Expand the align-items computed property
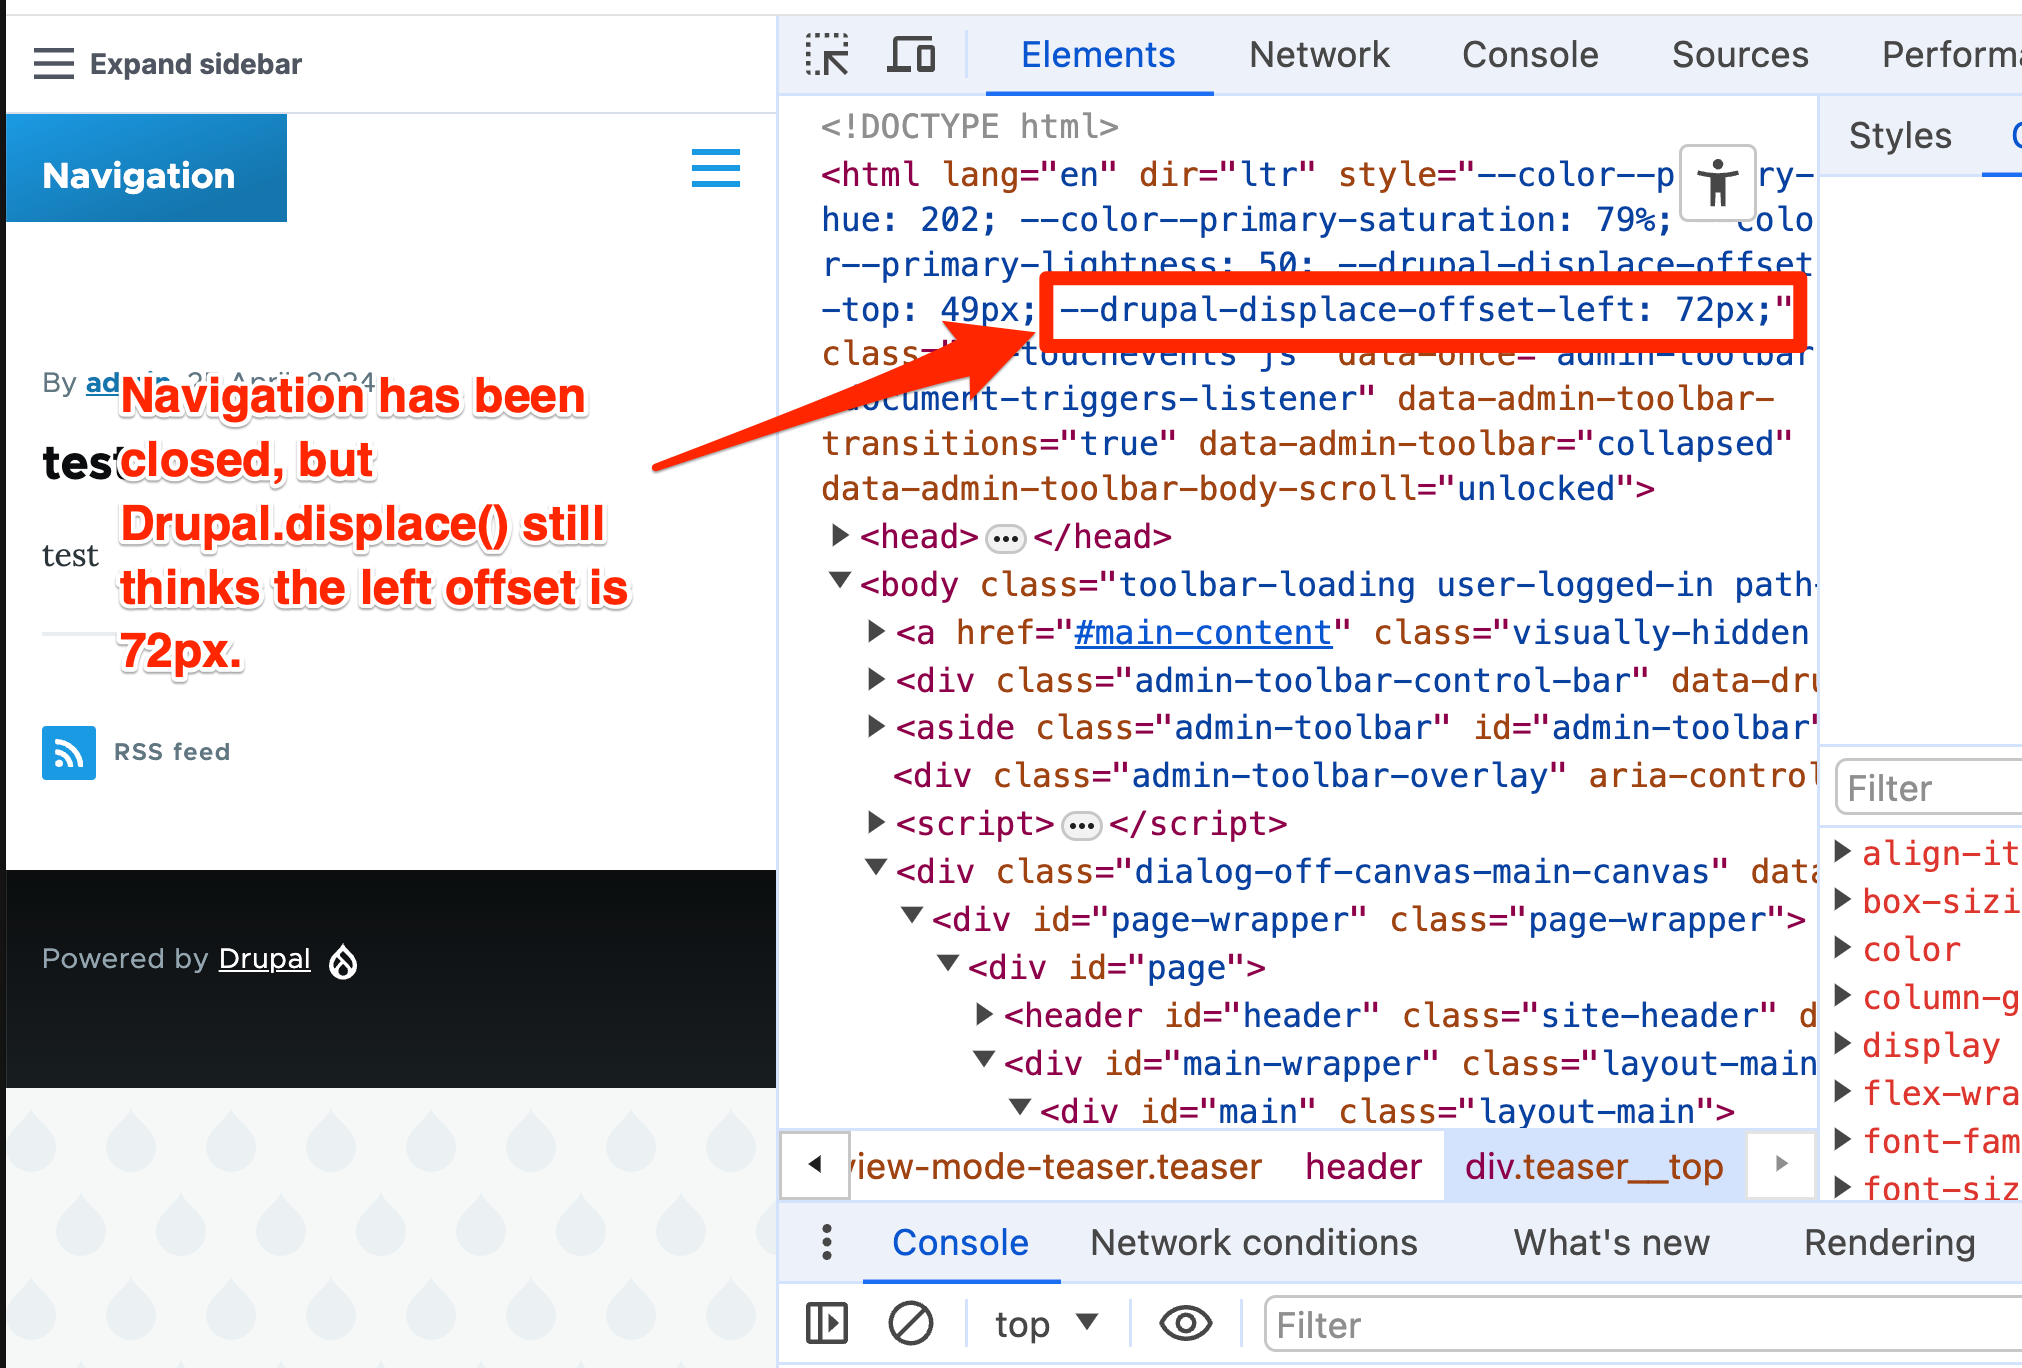Screen dimensions: 2022x1368 coord(1843,852)
